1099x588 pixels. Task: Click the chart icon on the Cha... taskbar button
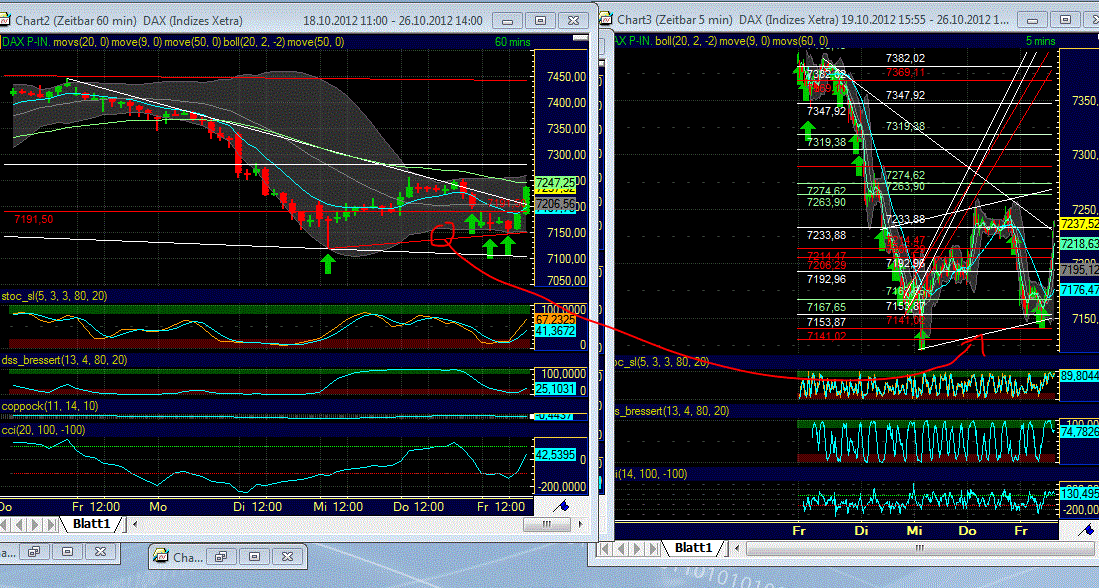[163, 557]
